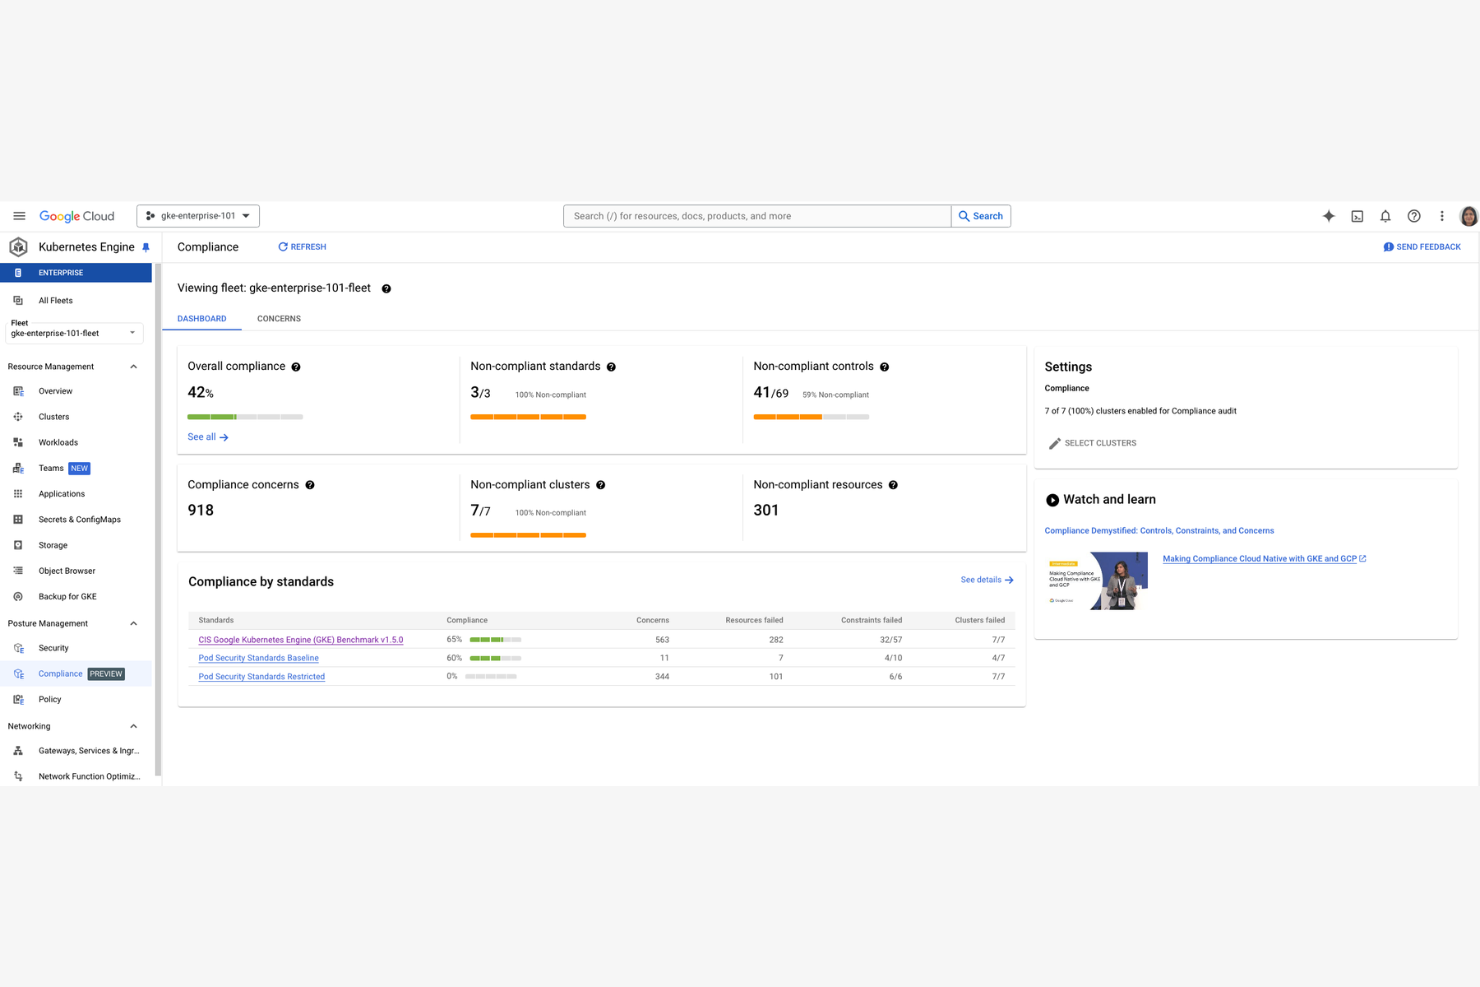
Task: Select Workloads from the navigation menu
Action: click(x=58, y=442)
